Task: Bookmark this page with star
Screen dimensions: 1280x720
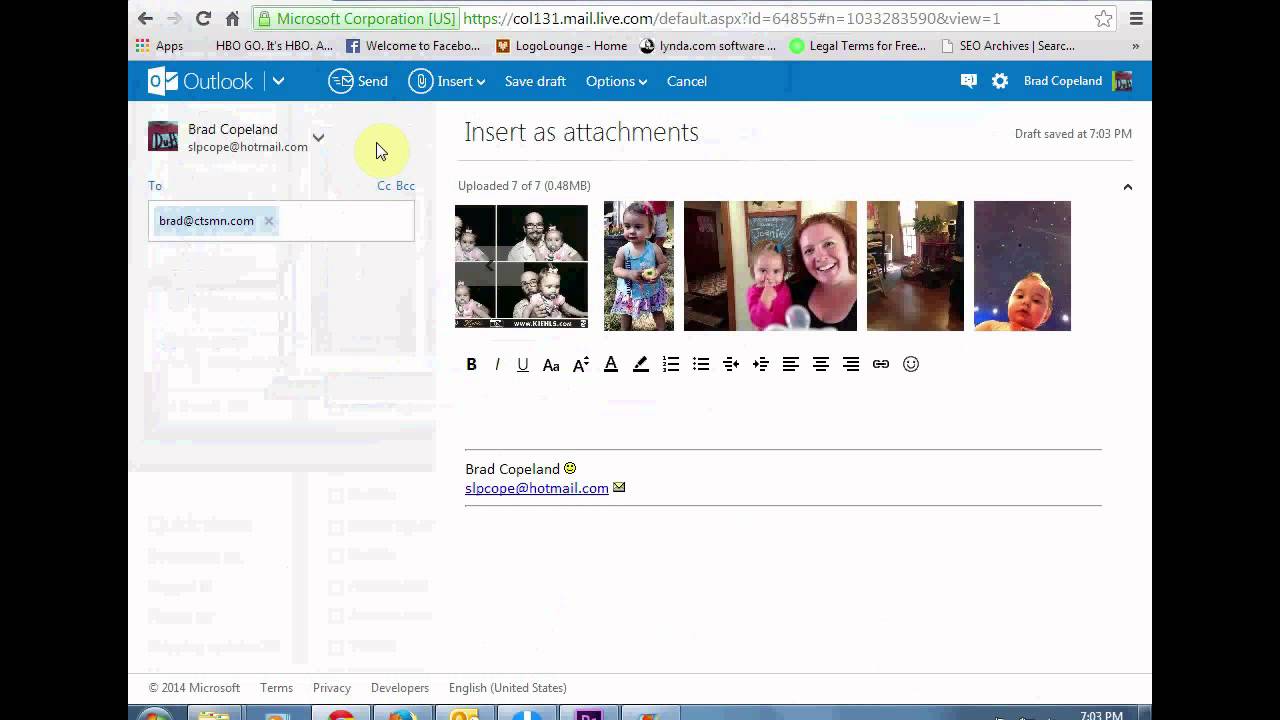Action: click(x=1103, y=18)
